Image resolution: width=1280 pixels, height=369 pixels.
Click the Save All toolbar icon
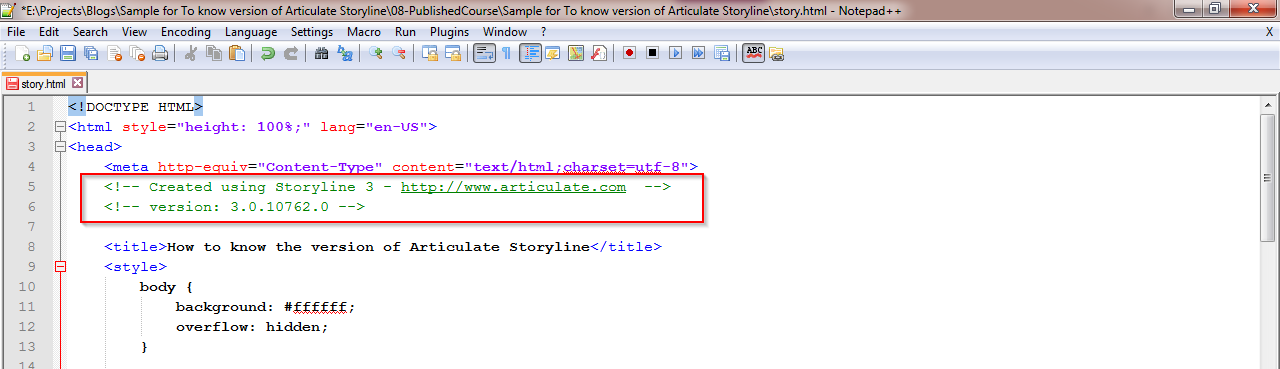tap(91, 53)
